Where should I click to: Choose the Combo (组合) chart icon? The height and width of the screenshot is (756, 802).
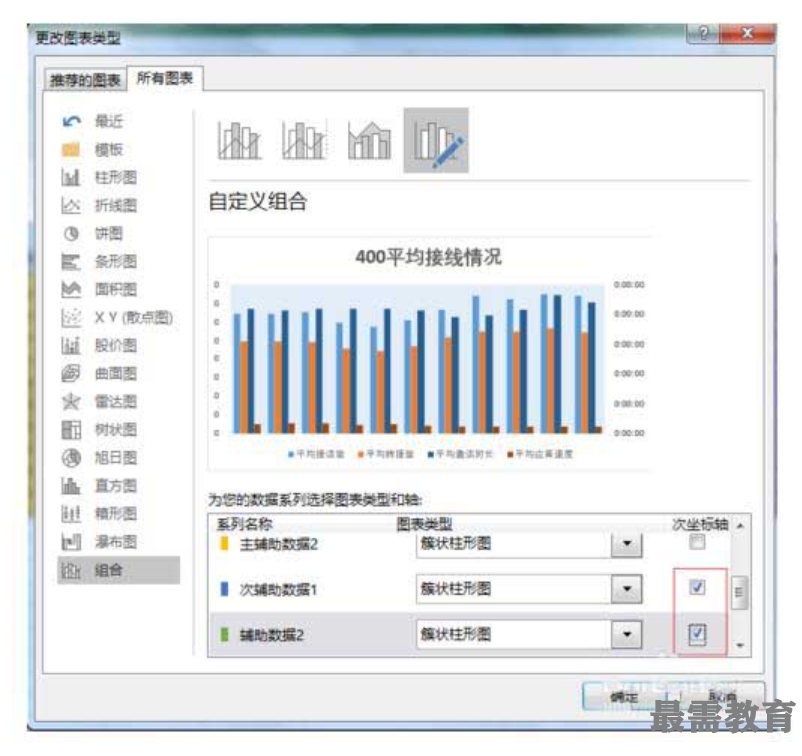click(71, 570)
